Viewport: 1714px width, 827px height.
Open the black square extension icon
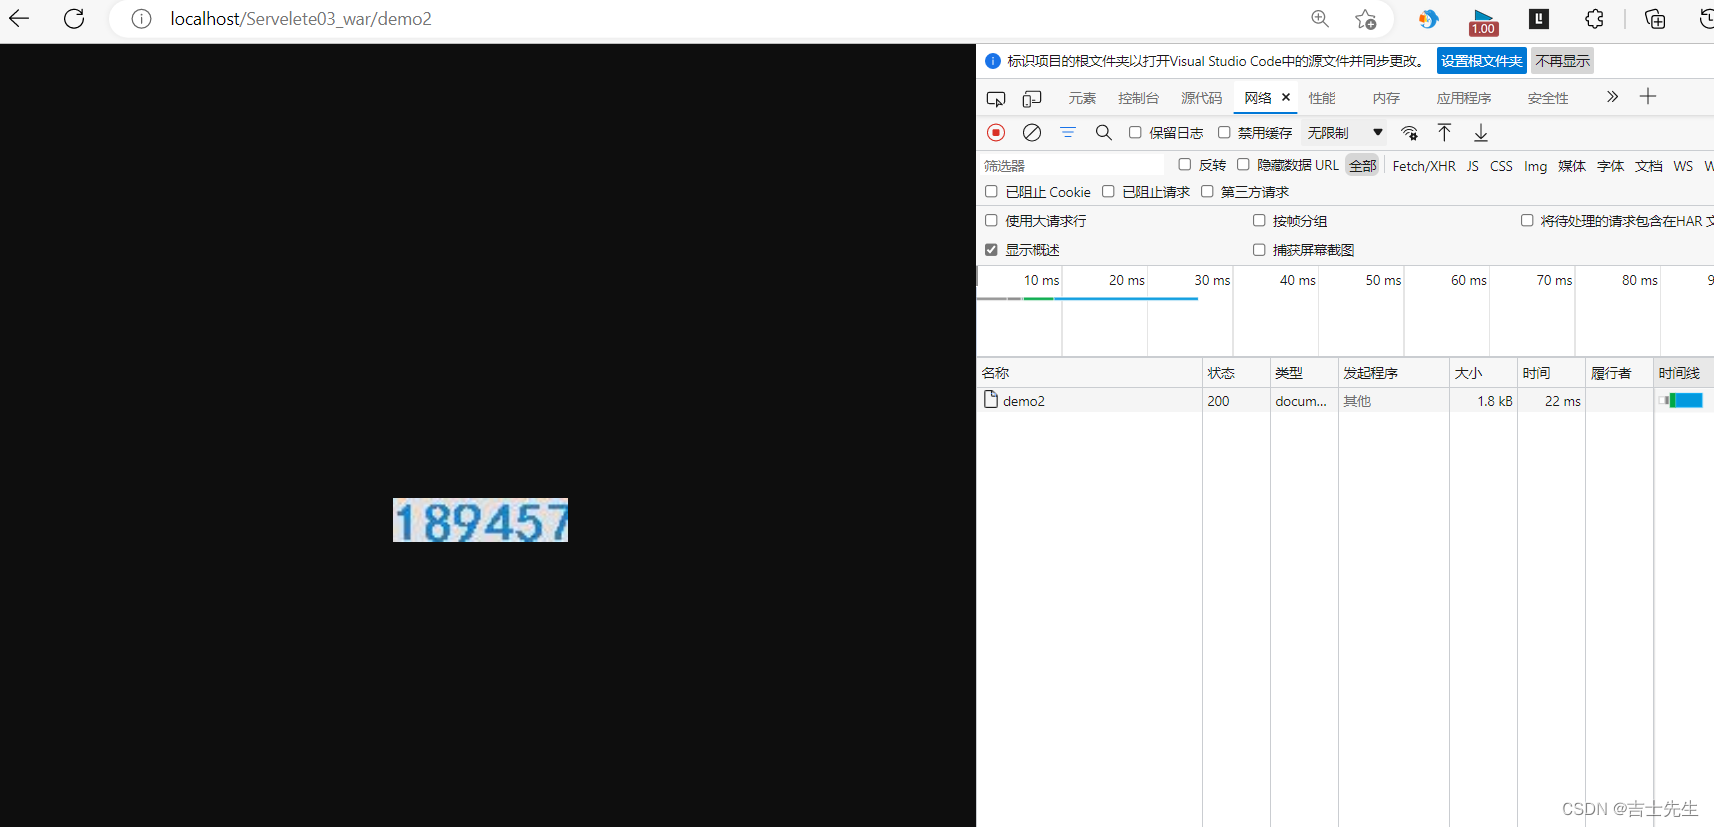[1539, 18]
